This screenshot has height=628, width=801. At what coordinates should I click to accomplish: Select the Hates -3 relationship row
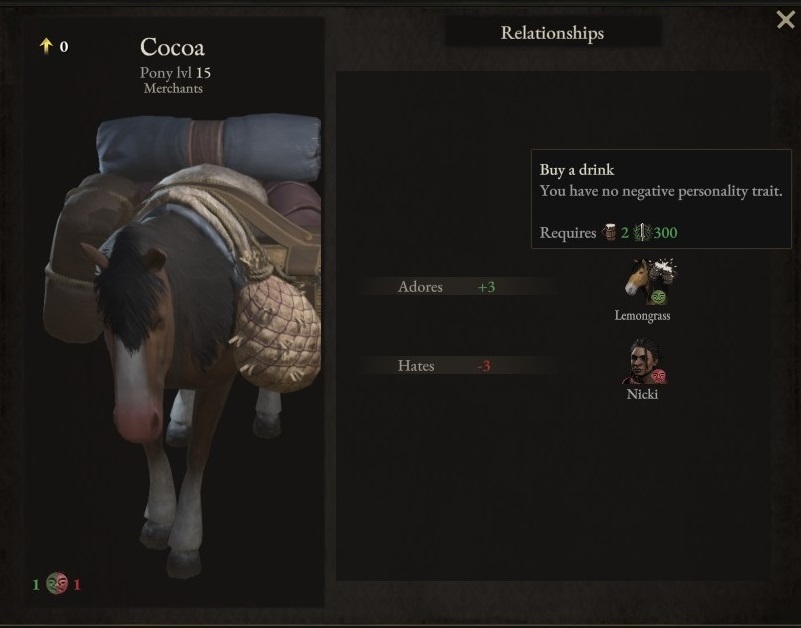click(x=459, y=365)
